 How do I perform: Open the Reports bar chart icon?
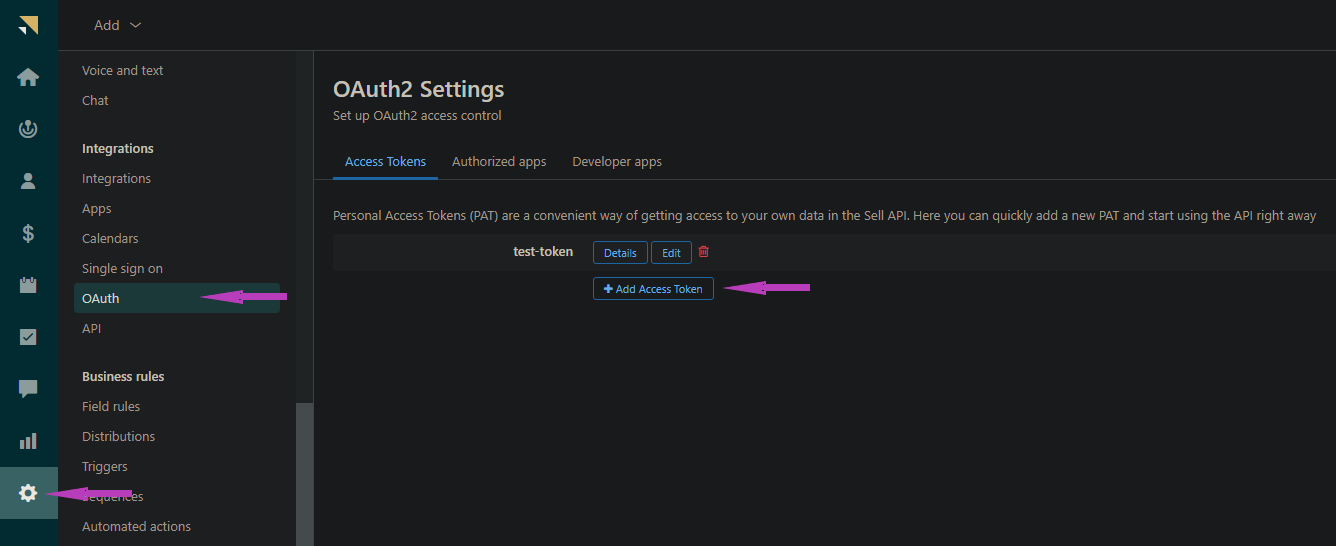coord(28,441)
